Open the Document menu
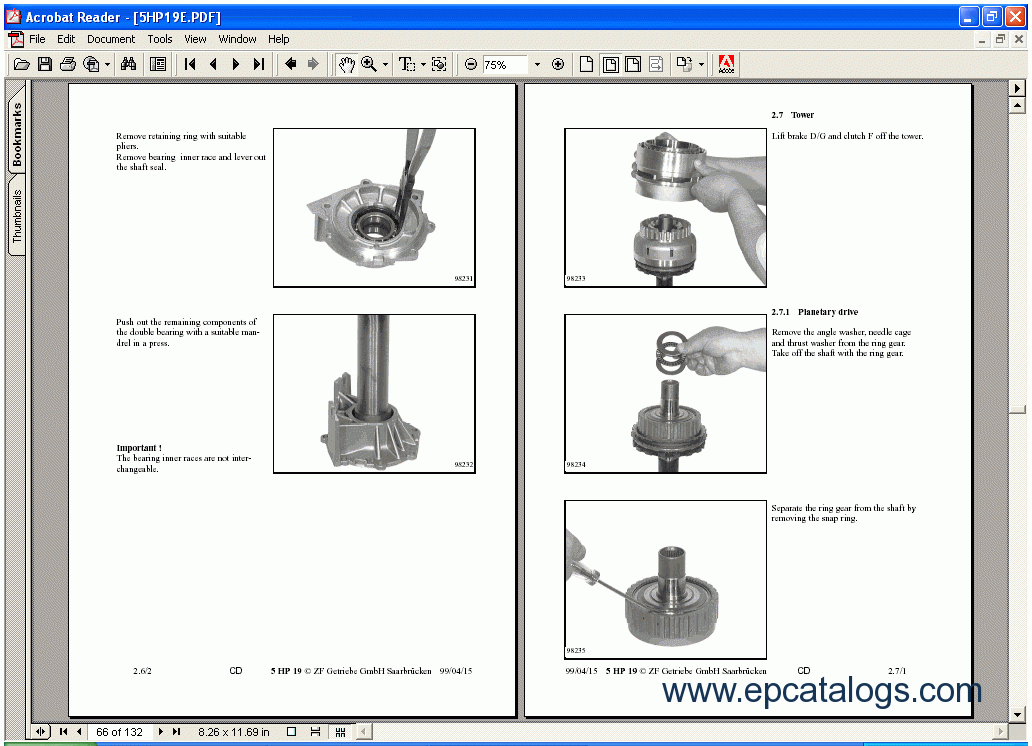 tap(110, 39)
